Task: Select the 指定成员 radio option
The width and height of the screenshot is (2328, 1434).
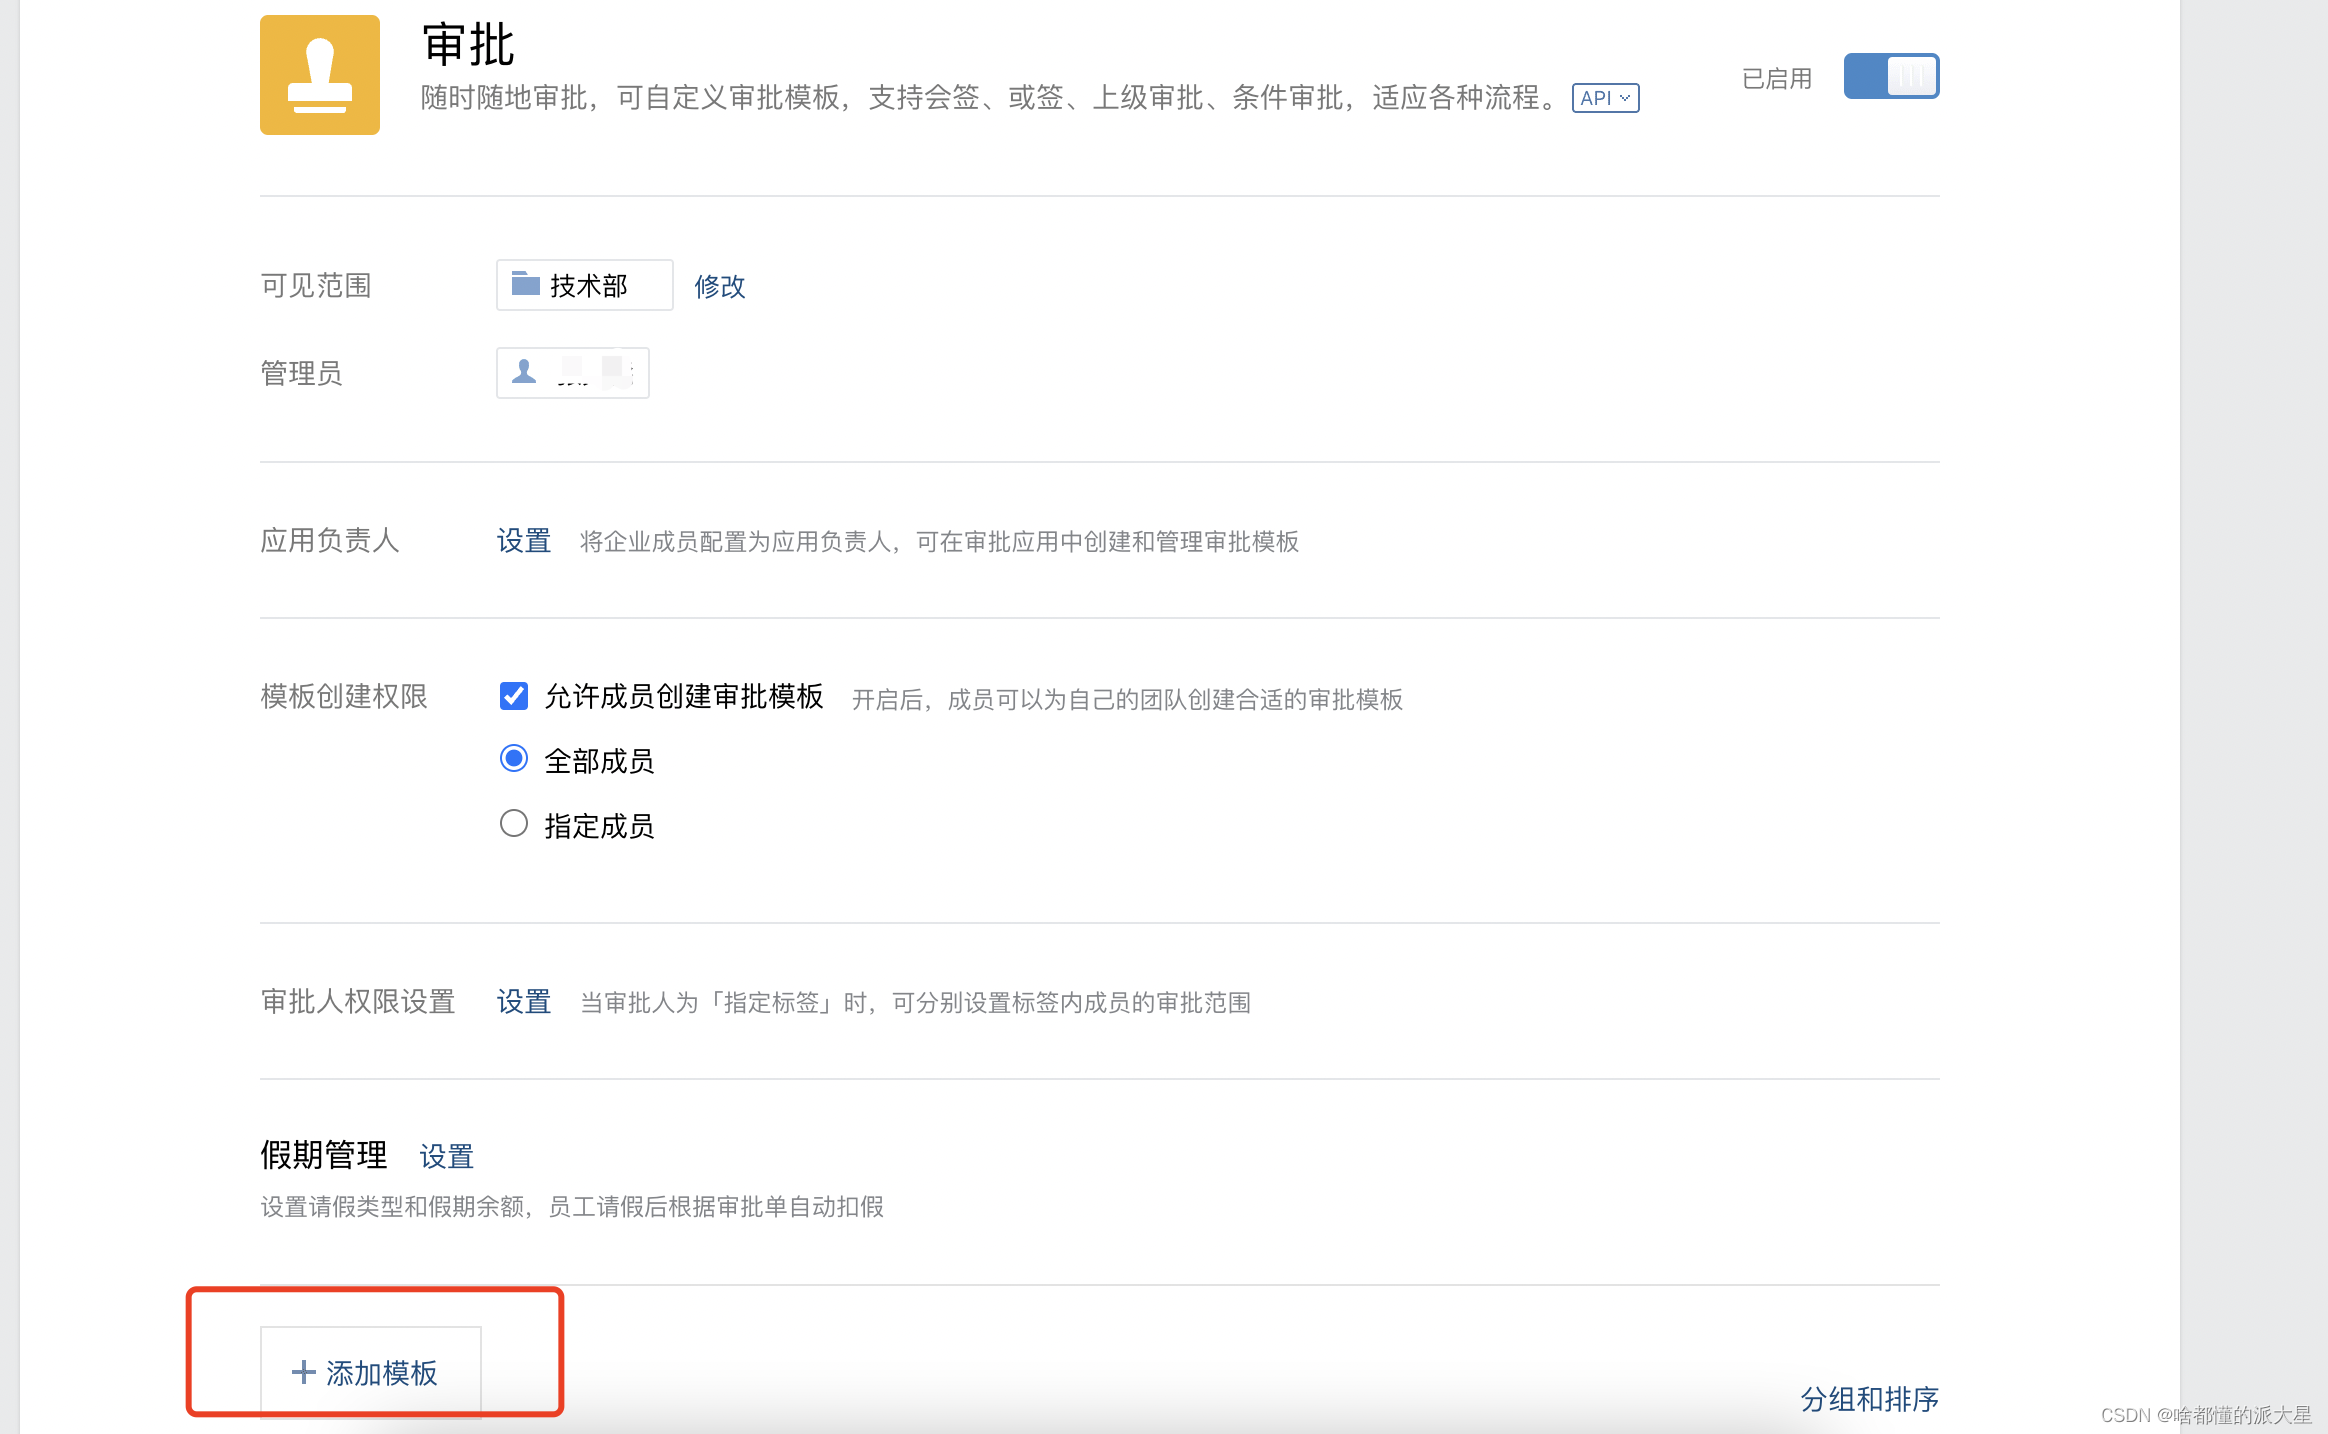Action: [514, 824]
